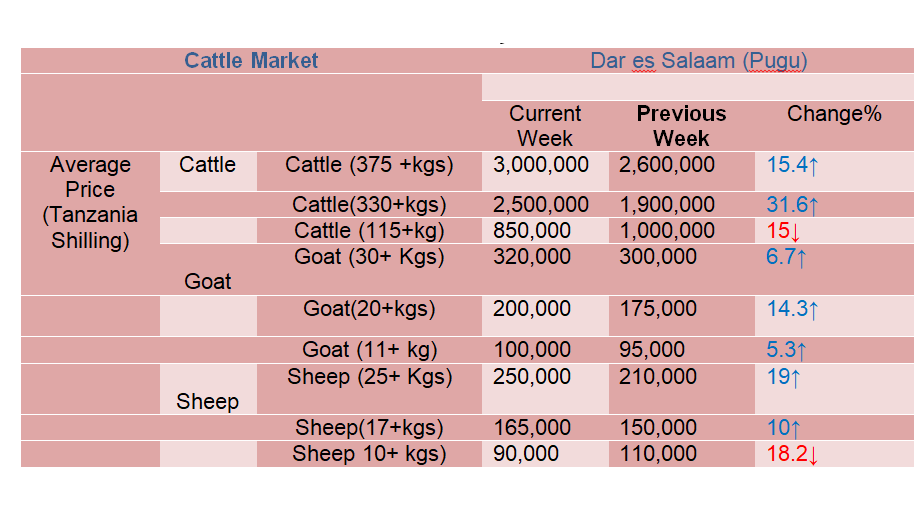Click the Cattle Market header cell
Viewport: 923px width, 519px height.
pyautogui.click(x=251, y=61)
